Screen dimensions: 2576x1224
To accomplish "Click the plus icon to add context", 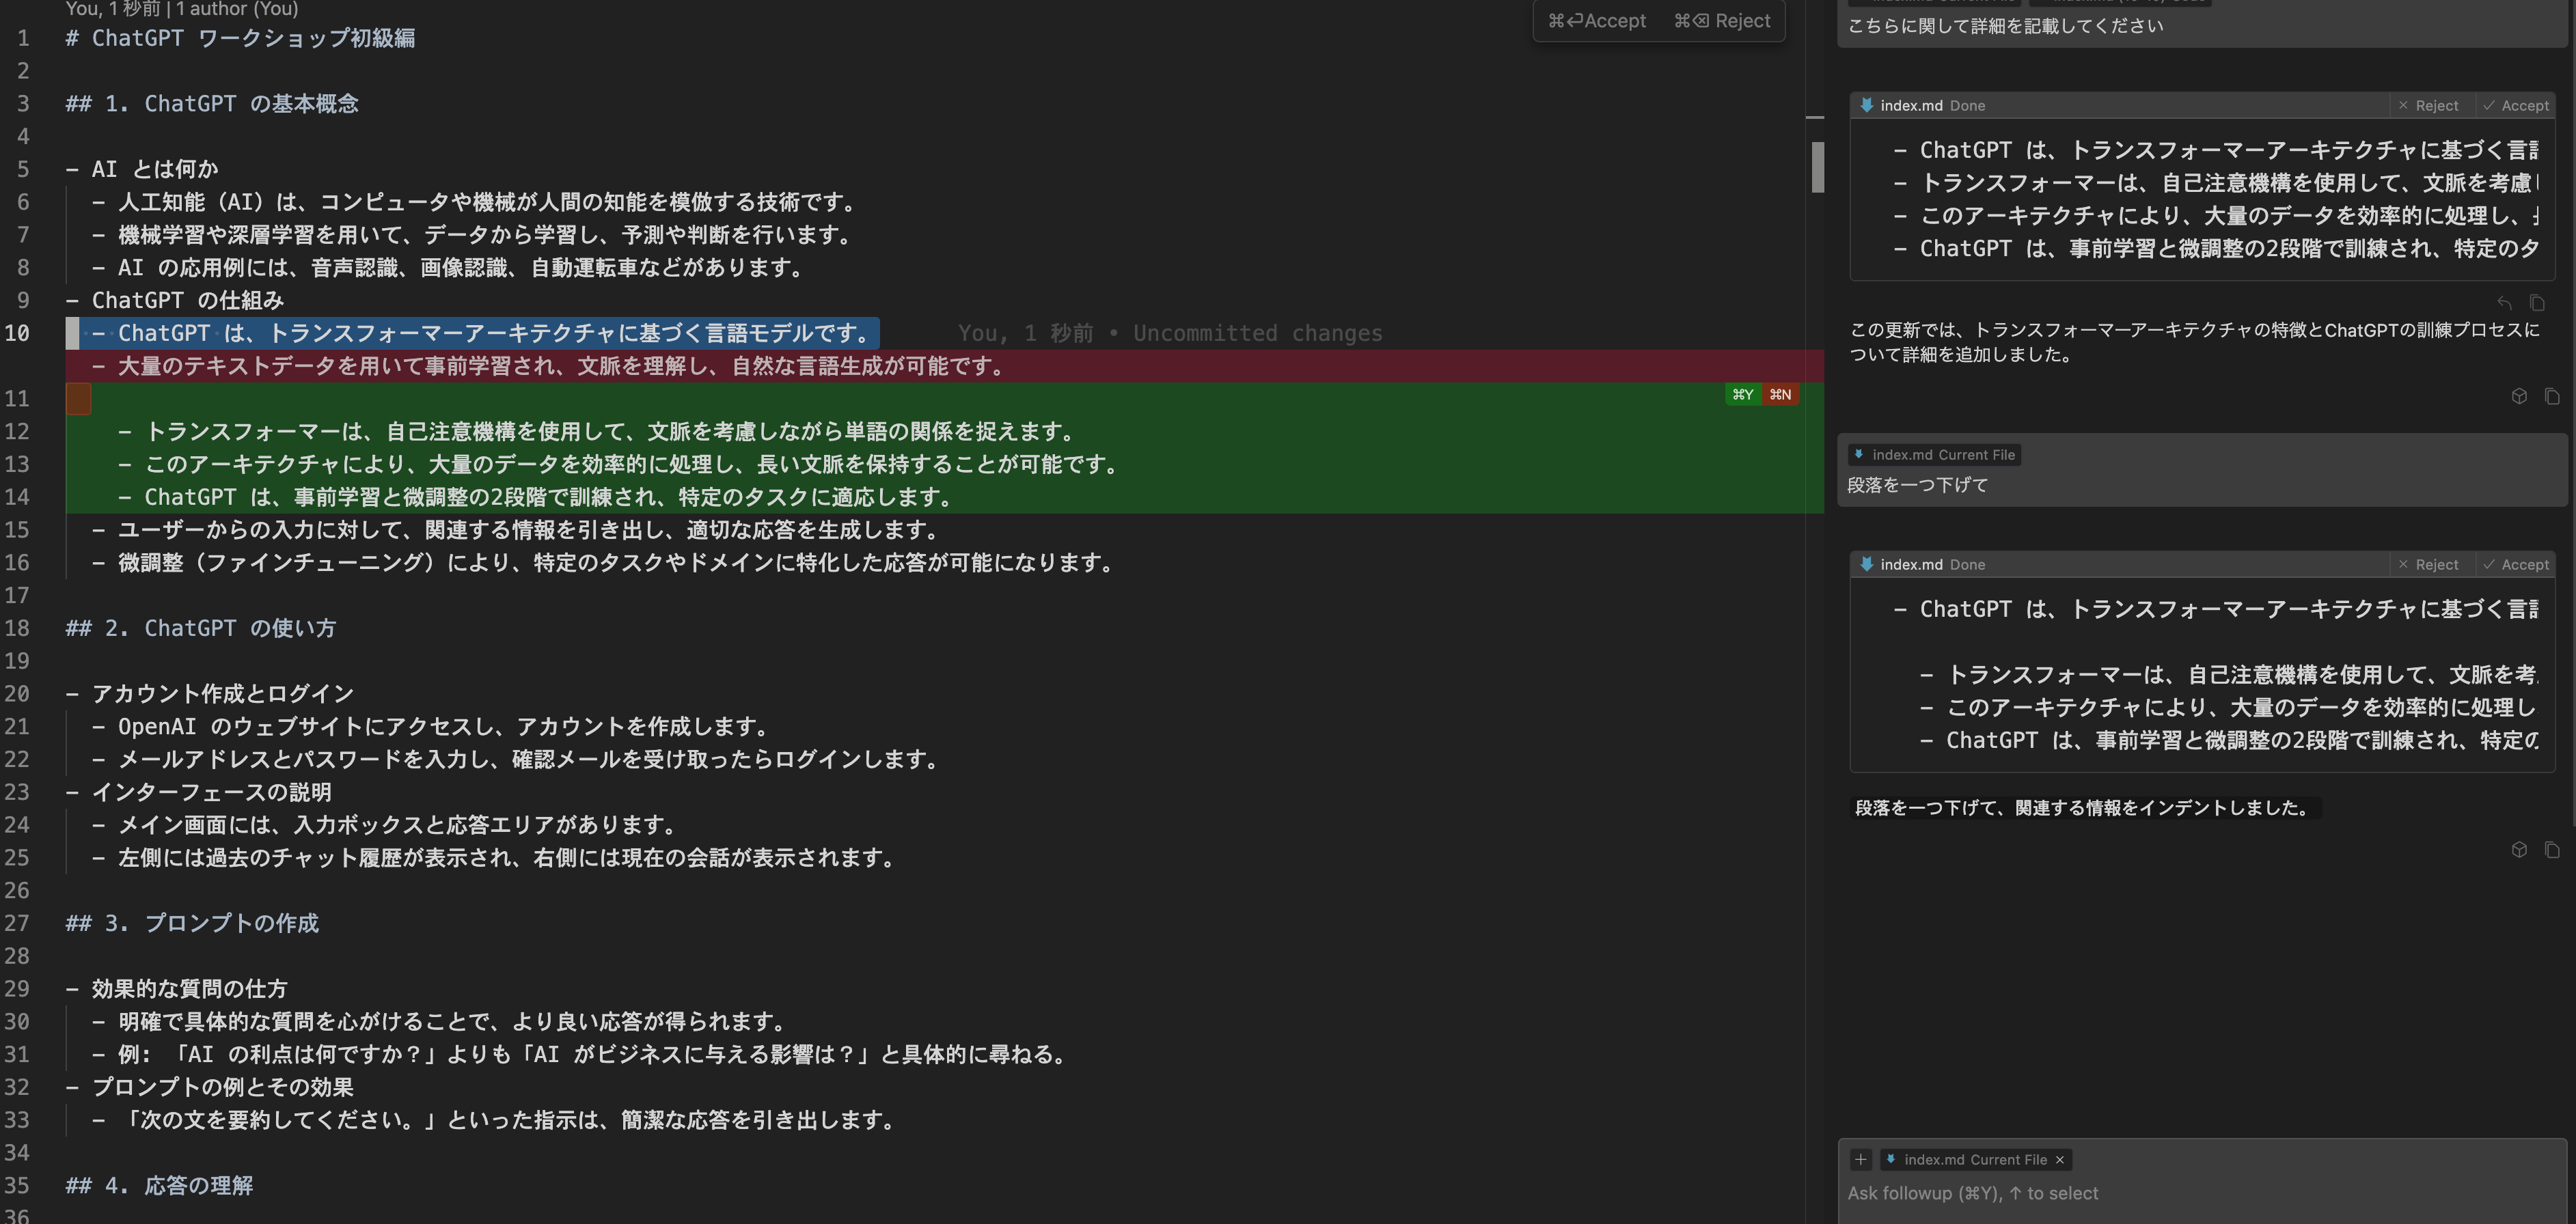I will (x=1860, y=1159).
